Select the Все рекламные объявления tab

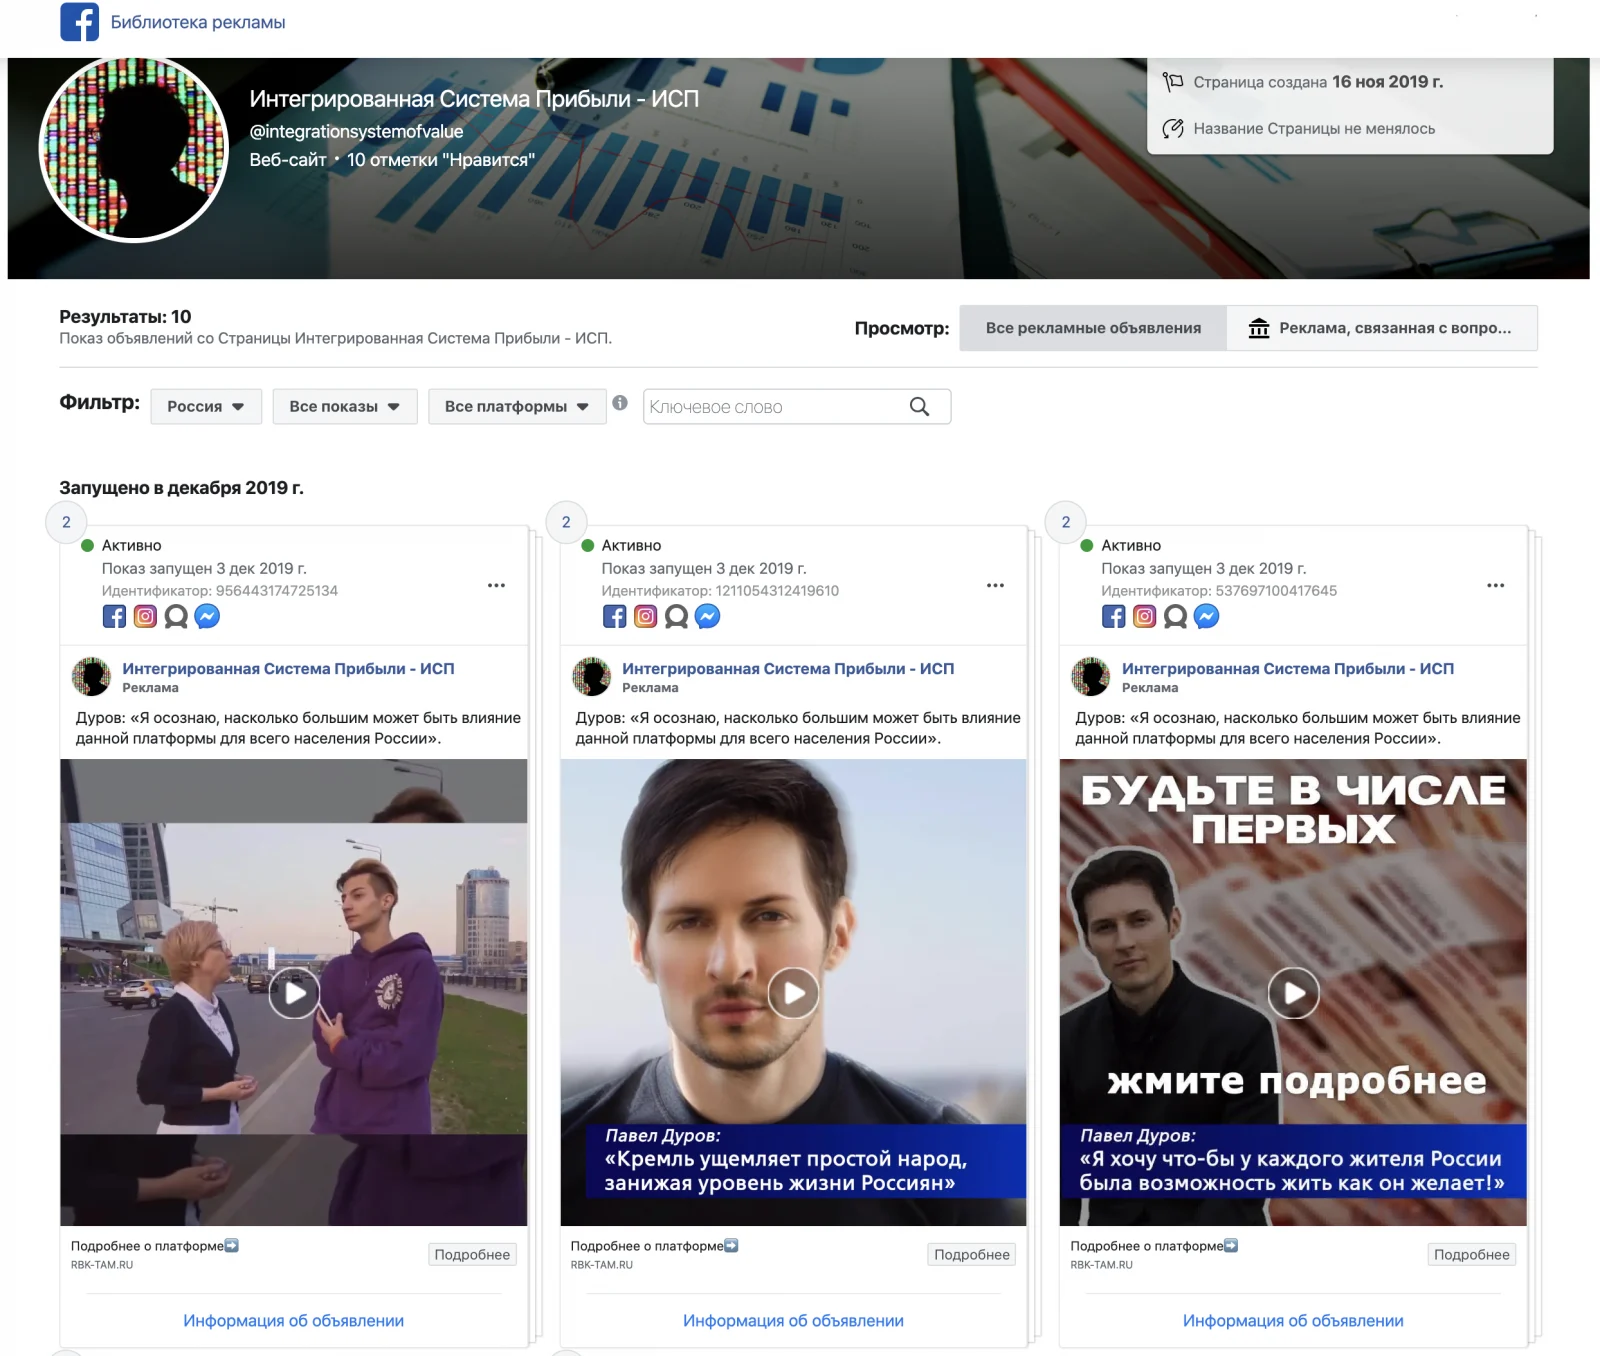(1093, 328)
